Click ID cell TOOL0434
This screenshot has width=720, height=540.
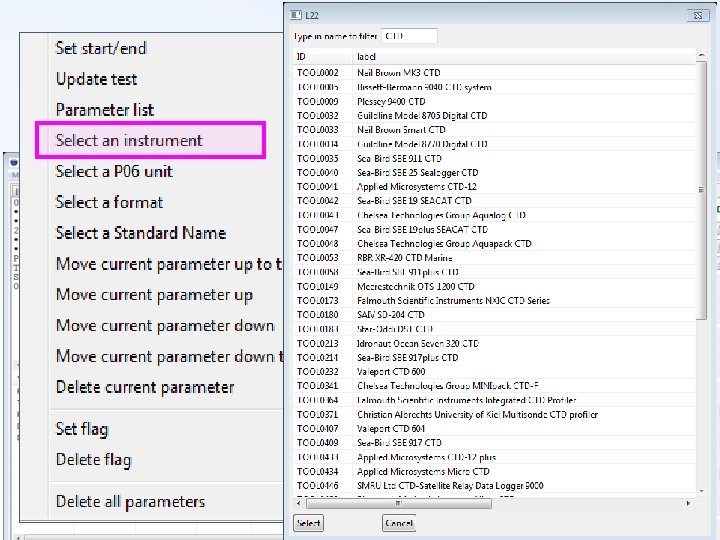click(x=318, y=471)
